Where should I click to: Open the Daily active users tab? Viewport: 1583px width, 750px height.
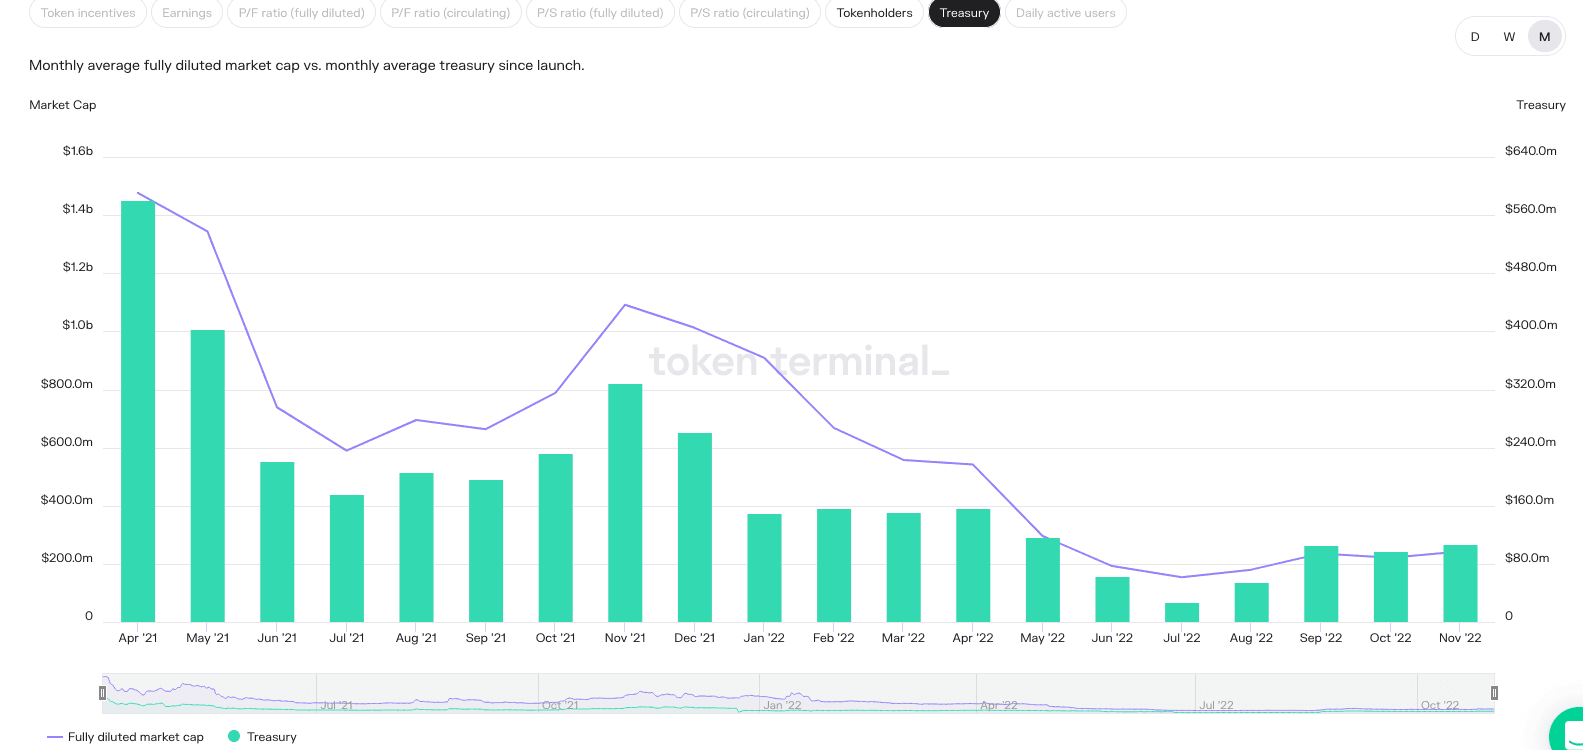pos(1066,13)
